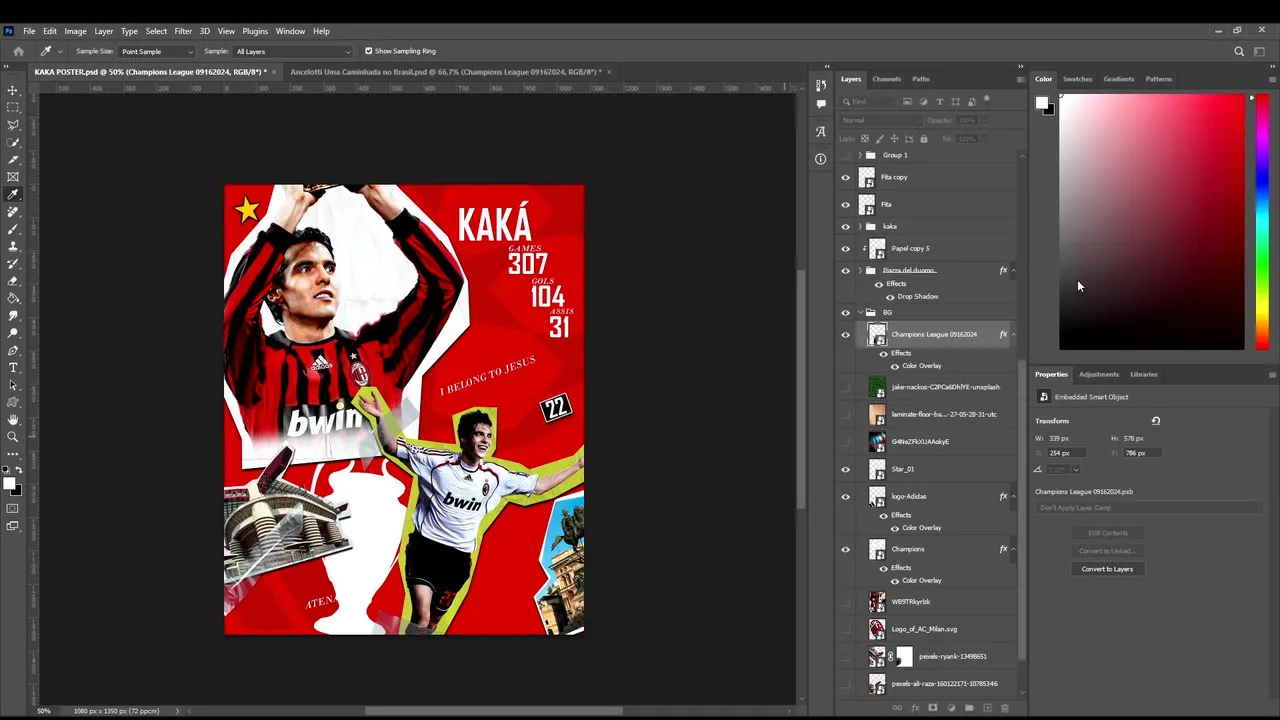1280x720 pixels.
Task: Open the Image menu
Action: [x=75, y=31]
